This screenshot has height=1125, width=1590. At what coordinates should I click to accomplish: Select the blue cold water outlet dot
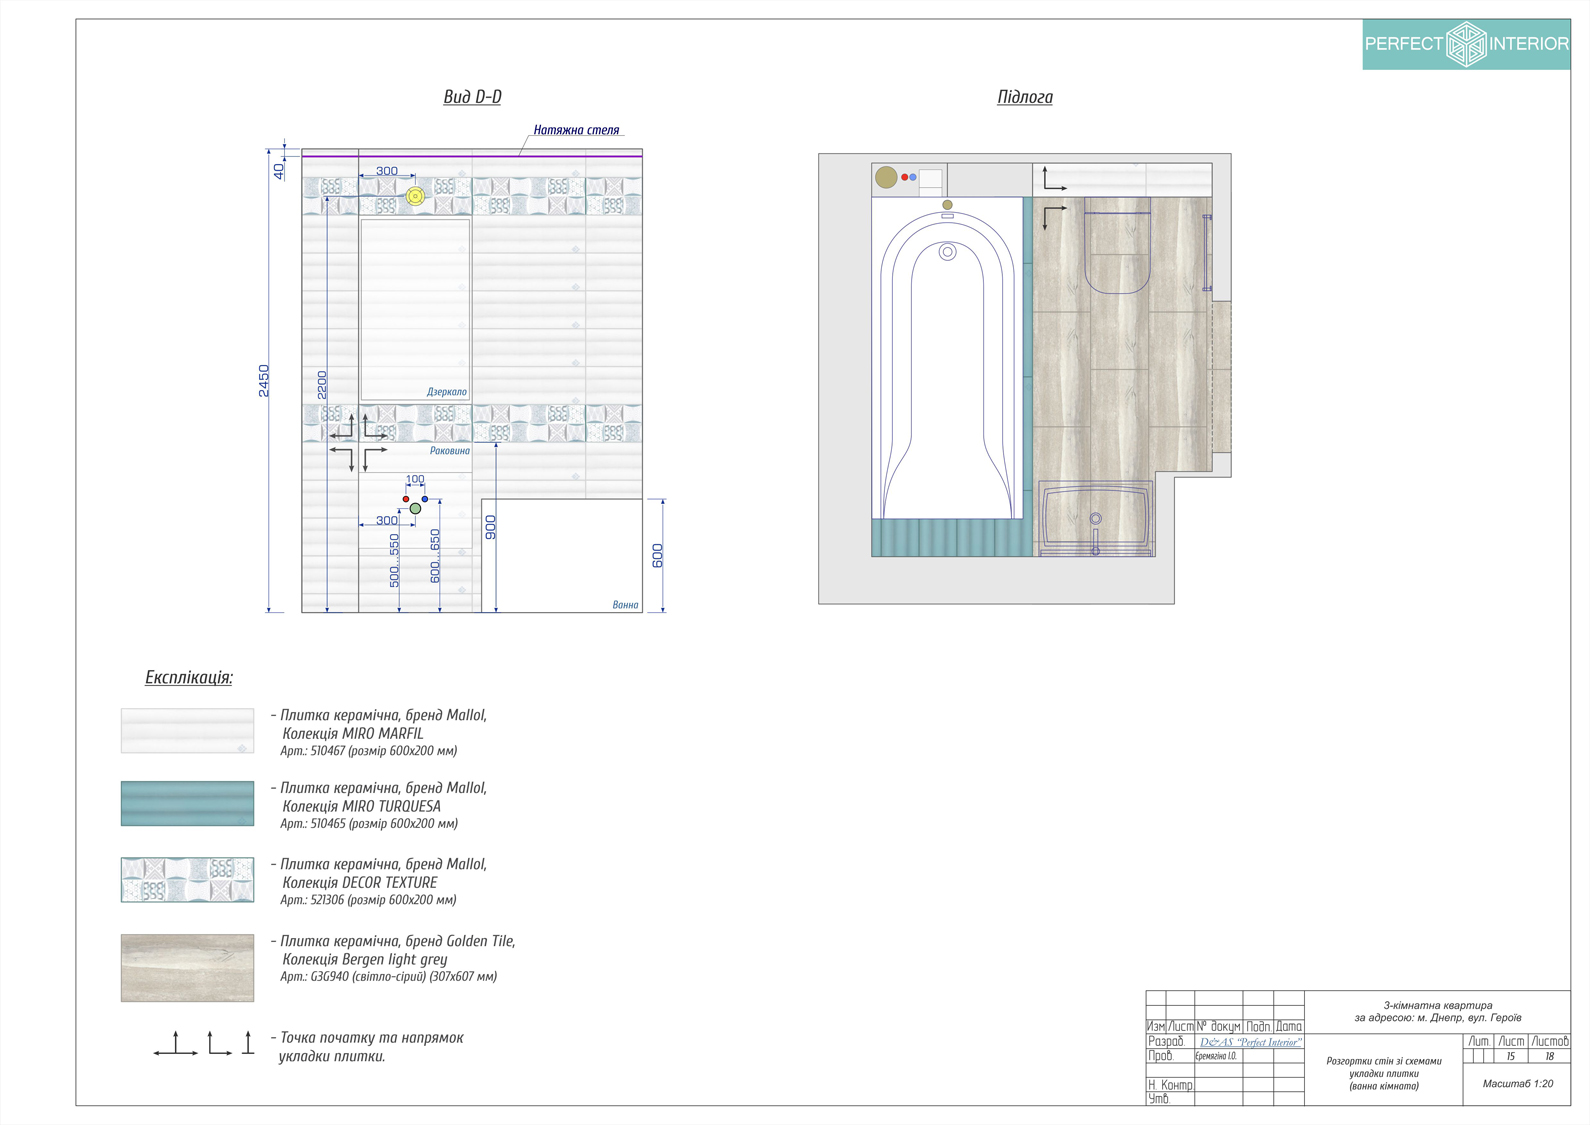pos(425,499)
